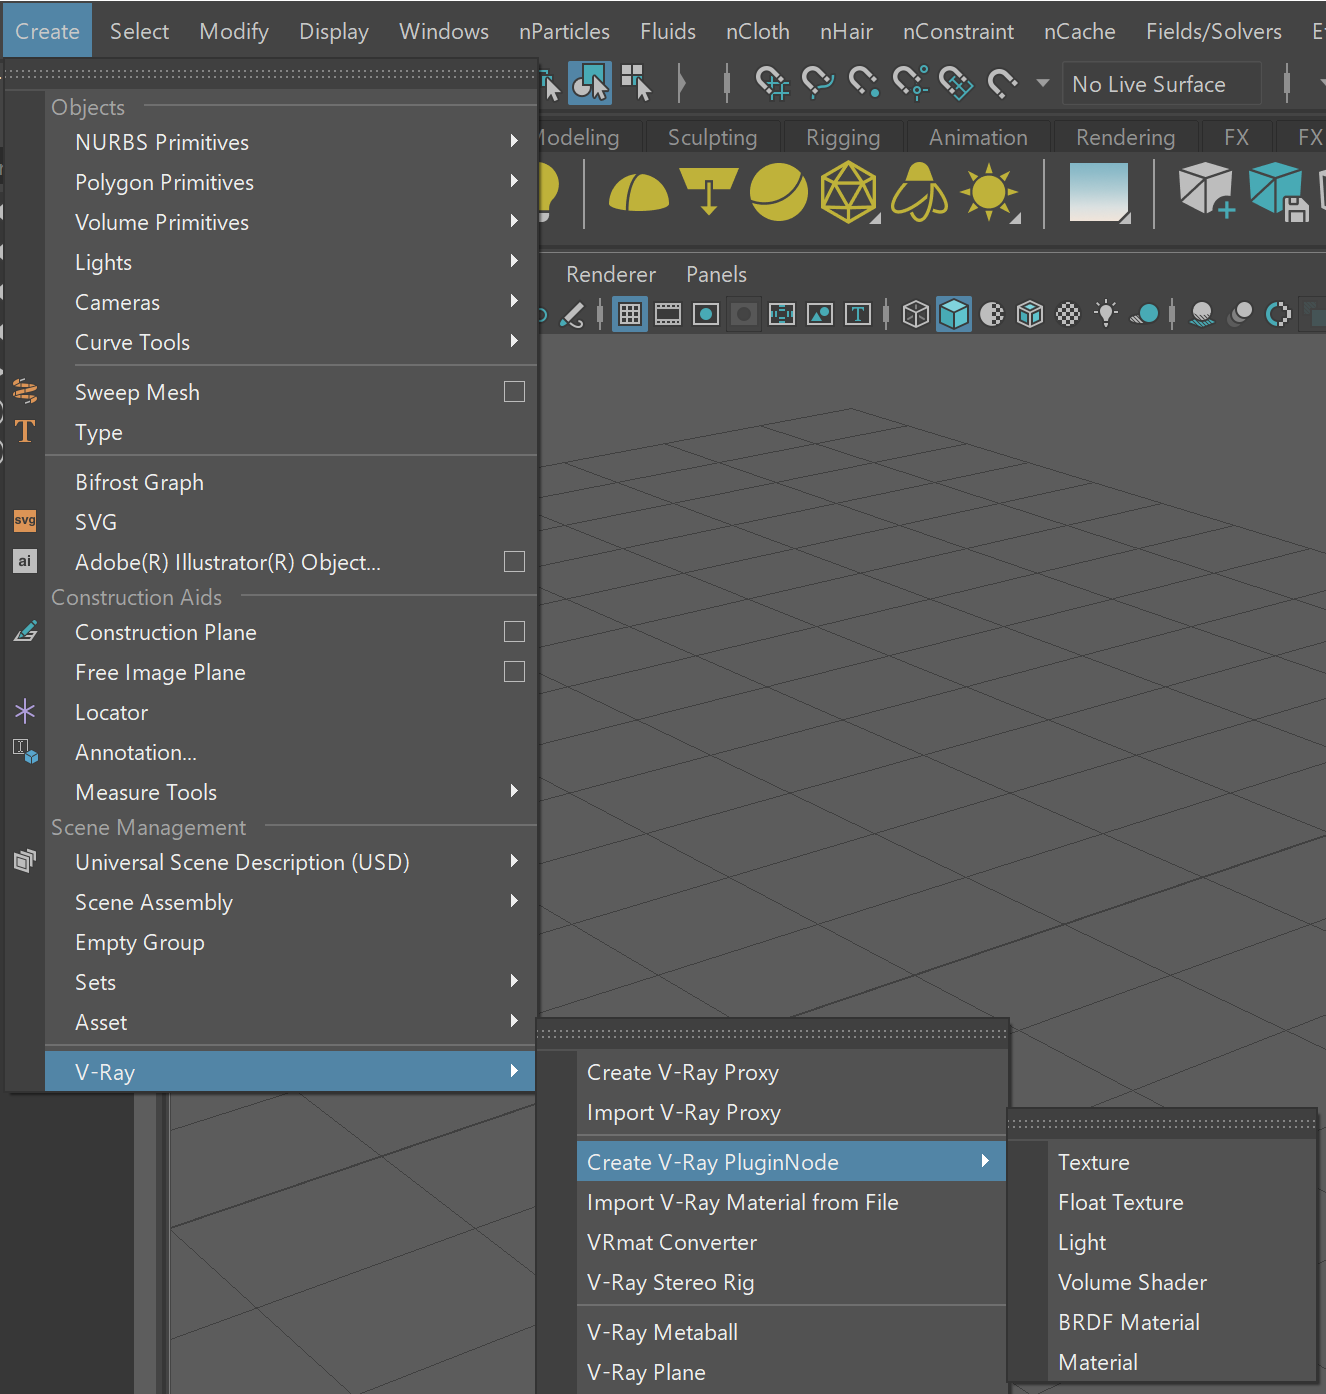Viewport: 1326px width, 1394px height.
Task: Open the Modify menu
Action: [x=234, y=31]
